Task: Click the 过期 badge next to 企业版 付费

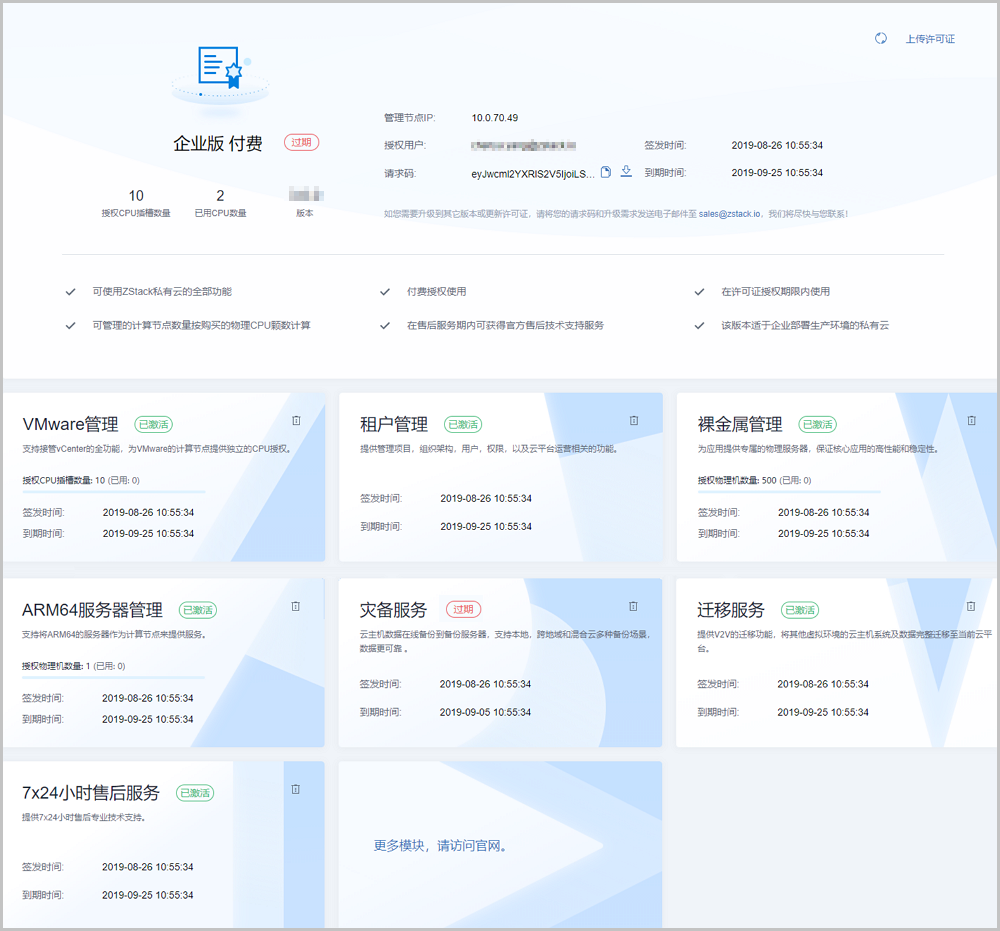Action: click(301, 143)
